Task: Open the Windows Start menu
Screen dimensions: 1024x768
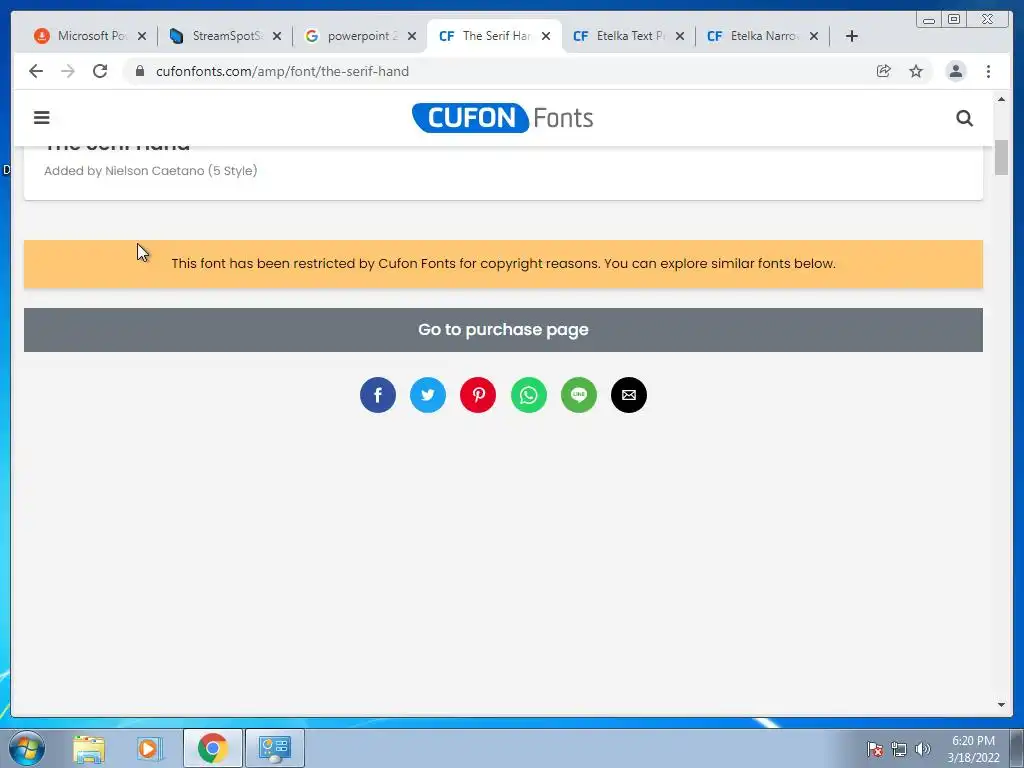Action: (x=27, y=748)
